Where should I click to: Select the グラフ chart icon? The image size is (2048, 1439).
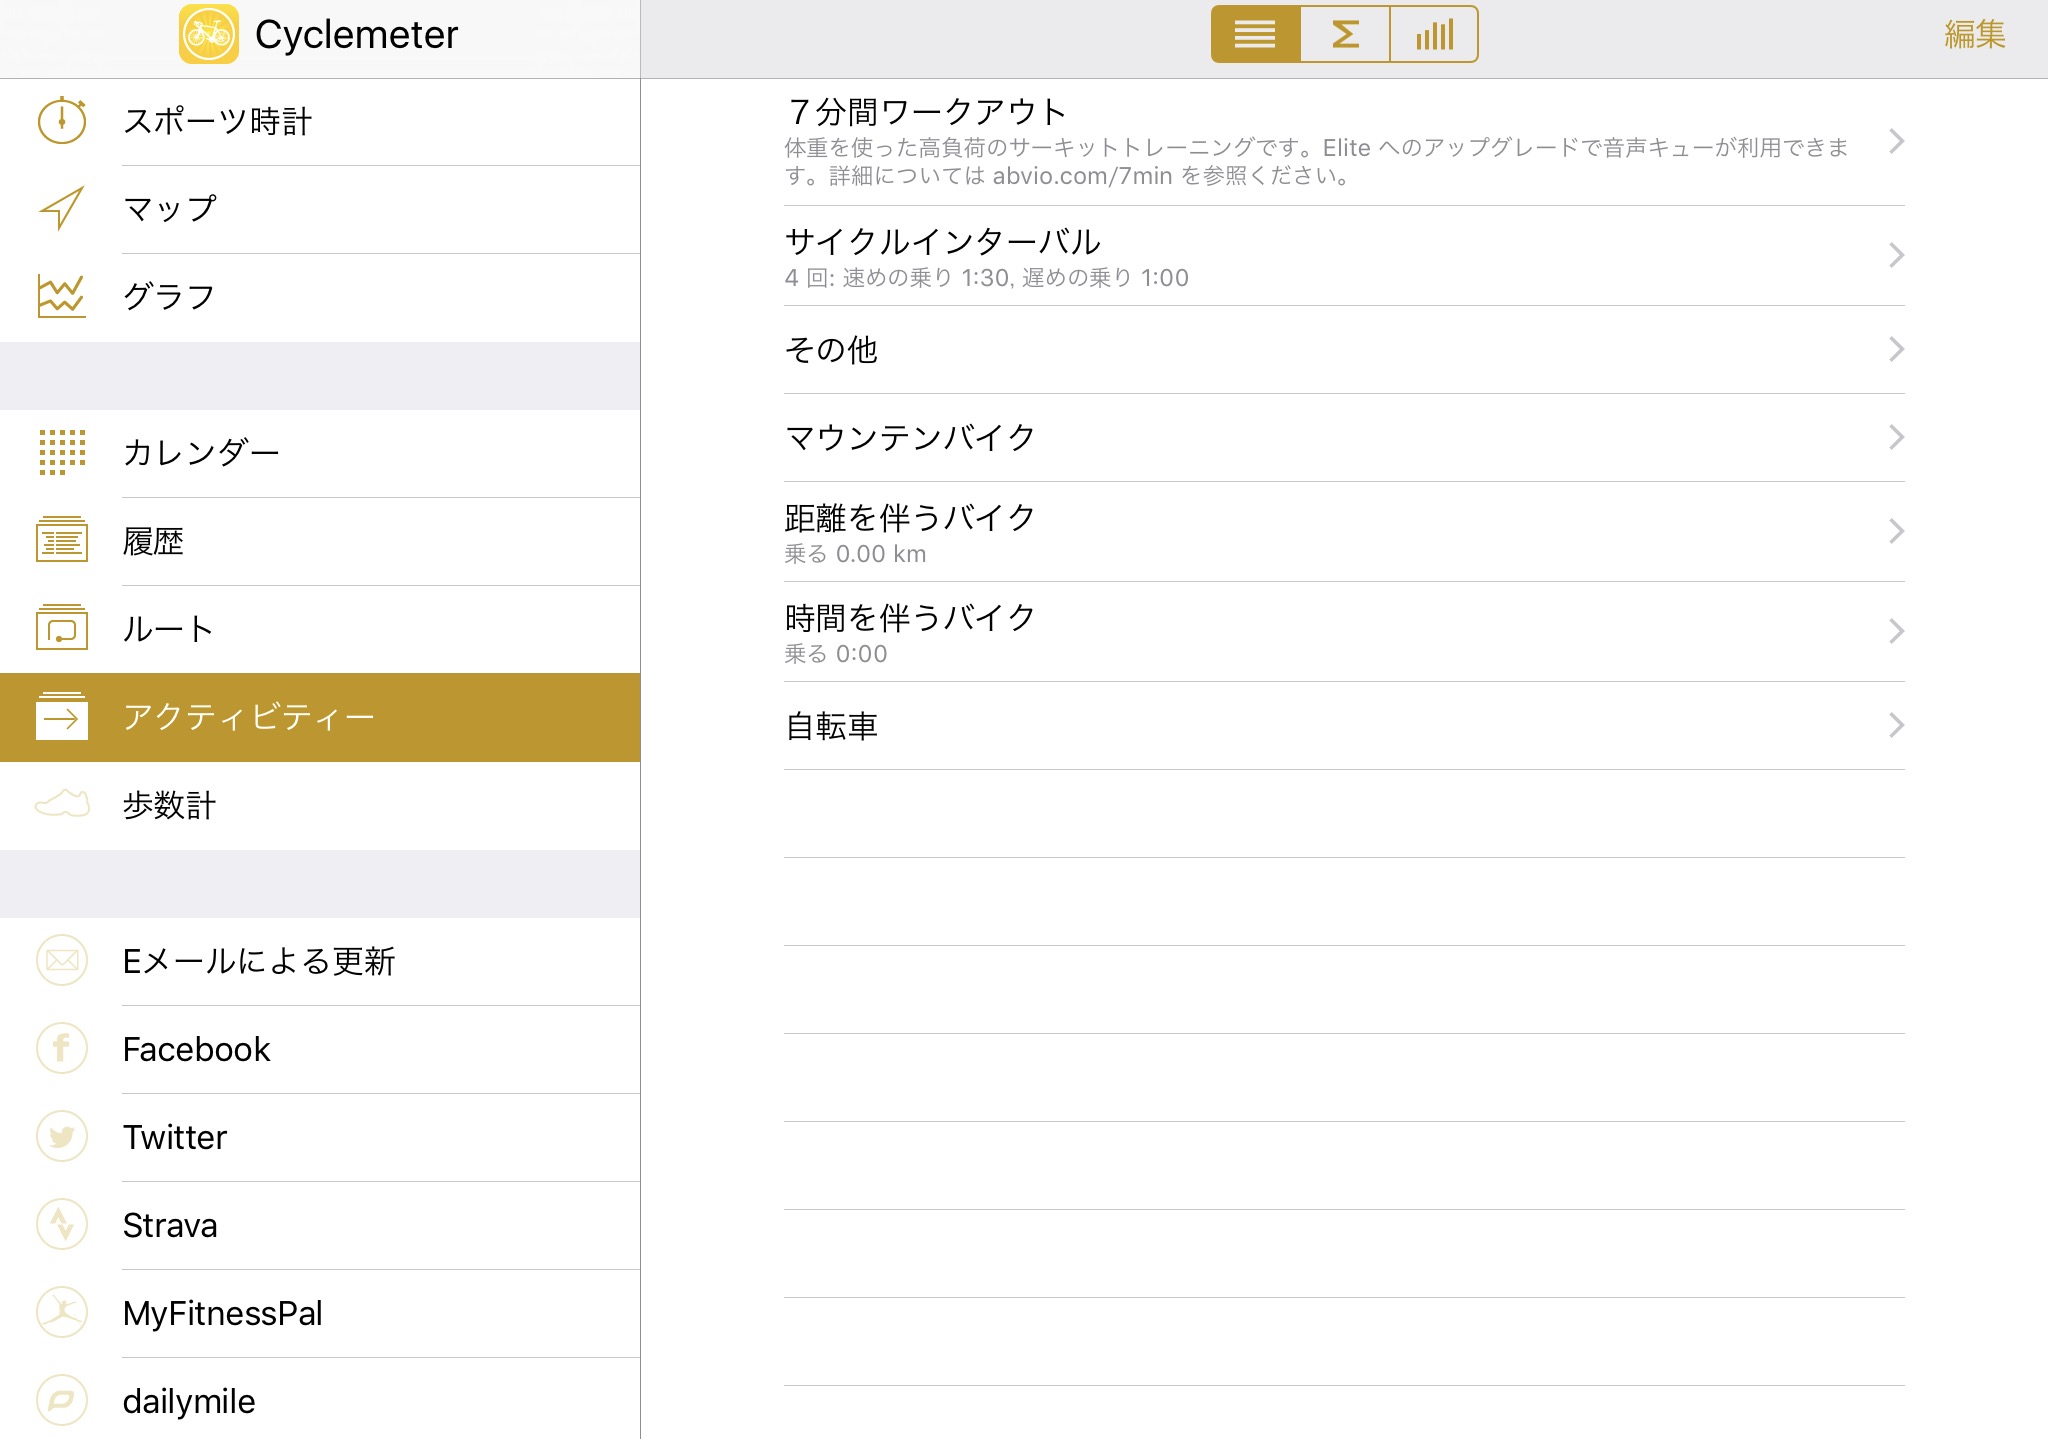point(62,296)
